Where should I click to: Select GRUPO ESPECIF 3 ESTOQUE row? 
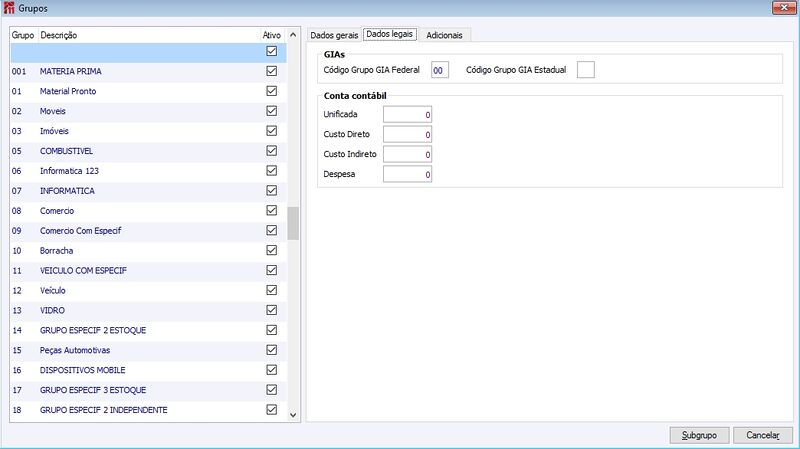coord(148,390)
